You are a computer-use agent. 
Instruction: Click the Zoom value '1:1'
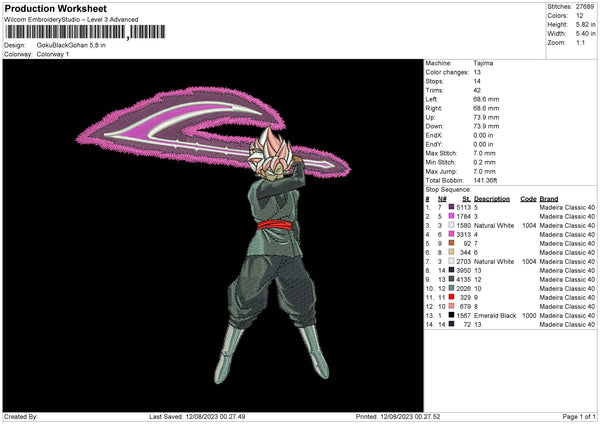(x=580, y=42)
